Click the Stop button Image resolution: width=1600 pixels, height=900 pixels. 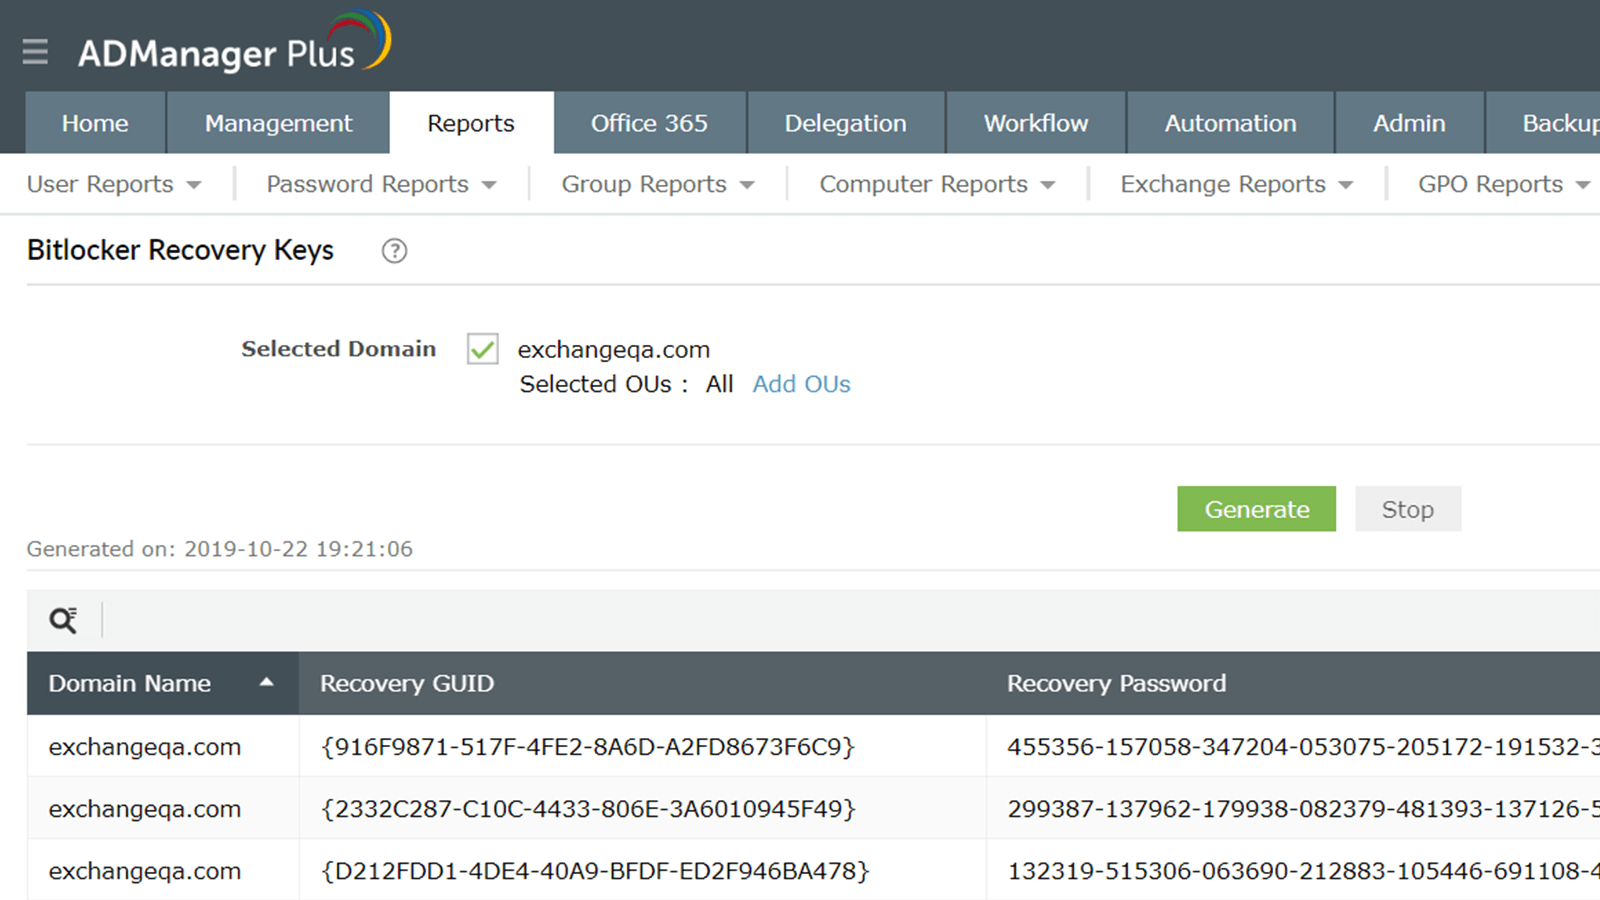[x=1408, y=509]
